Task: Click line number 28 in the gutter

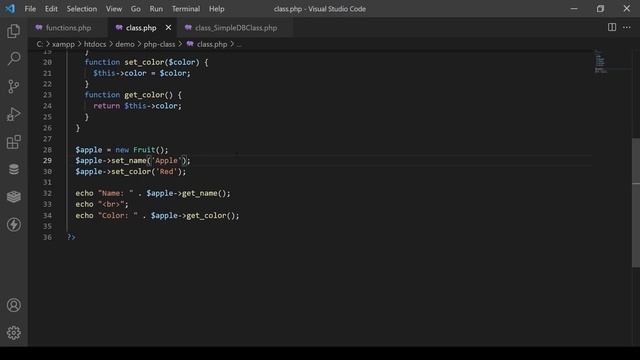Action: point(47,150)
